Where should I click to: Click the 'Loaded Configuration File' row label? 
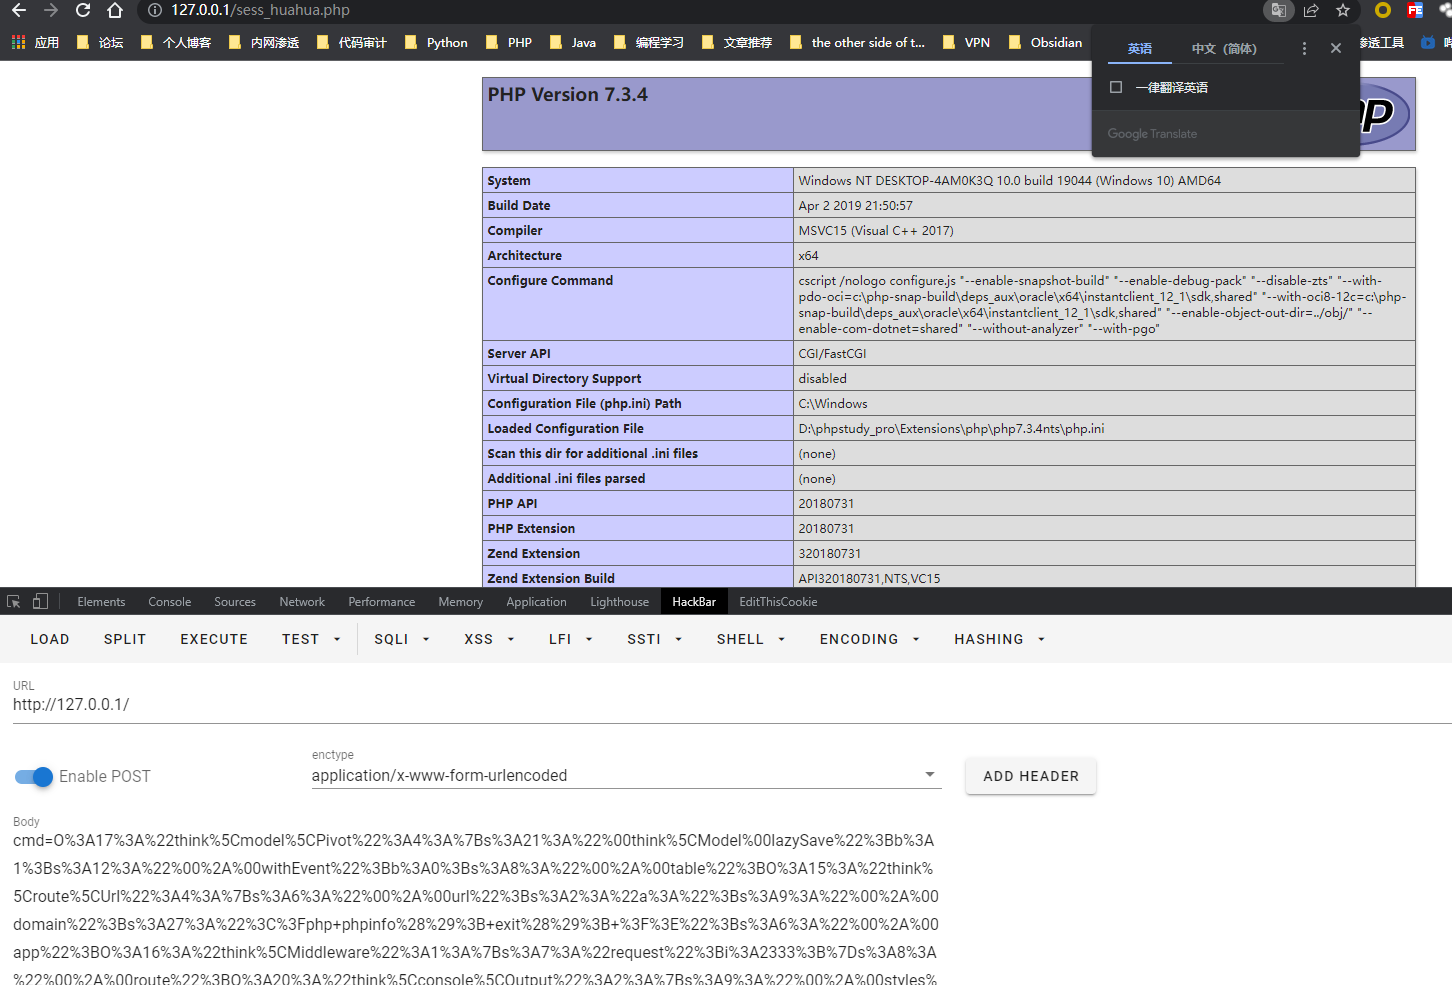[566, 429]
